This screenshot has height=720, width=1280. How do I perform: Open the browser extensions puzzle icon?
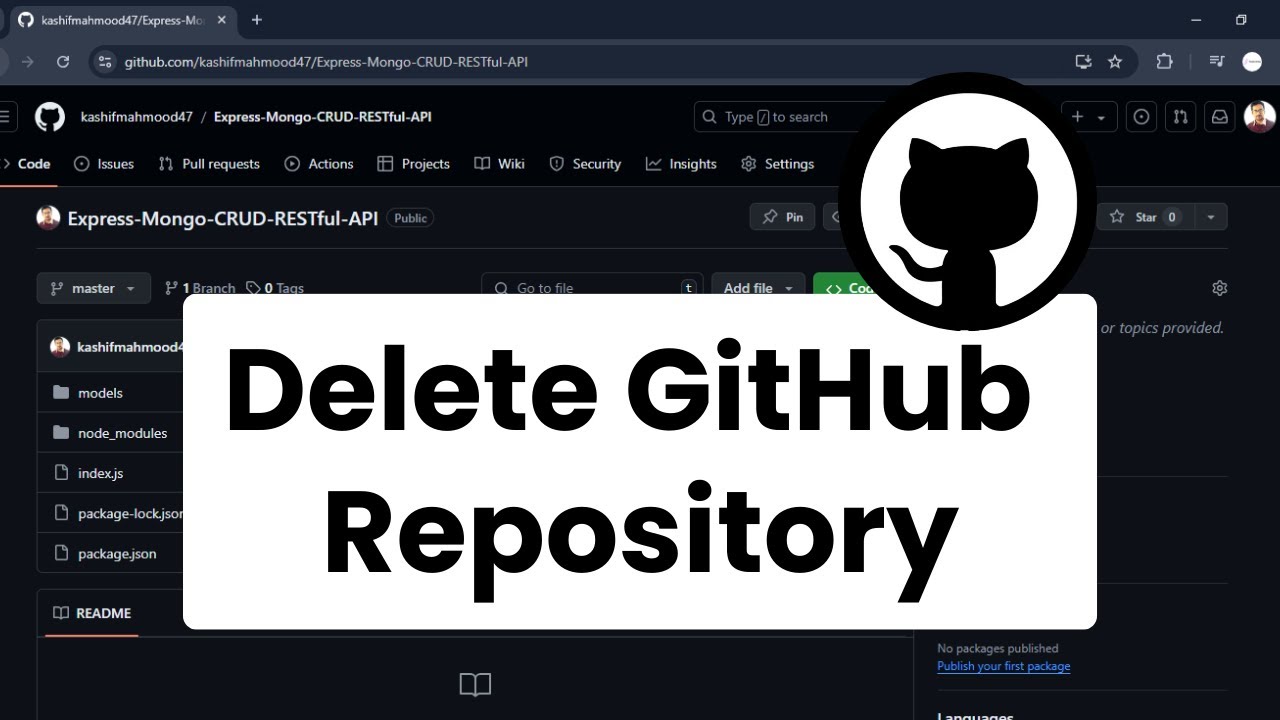[1164, 62]
